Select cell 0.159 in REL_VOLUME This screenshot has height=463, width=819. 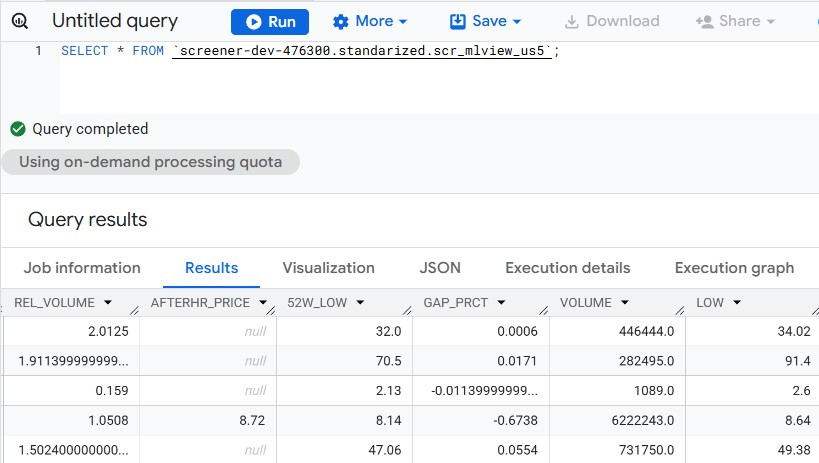click(x=72, y=390)
